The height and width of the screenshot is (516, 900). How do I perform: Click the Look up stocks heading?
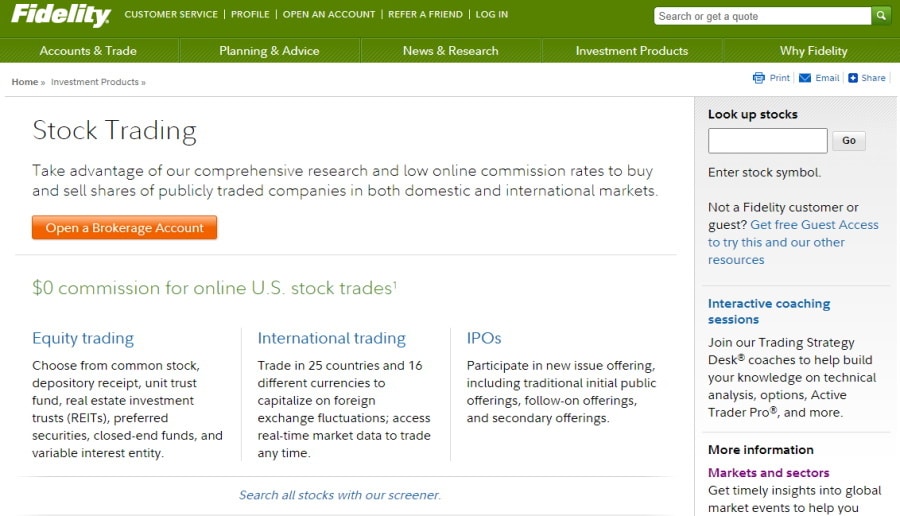click(x=752, y=114)
